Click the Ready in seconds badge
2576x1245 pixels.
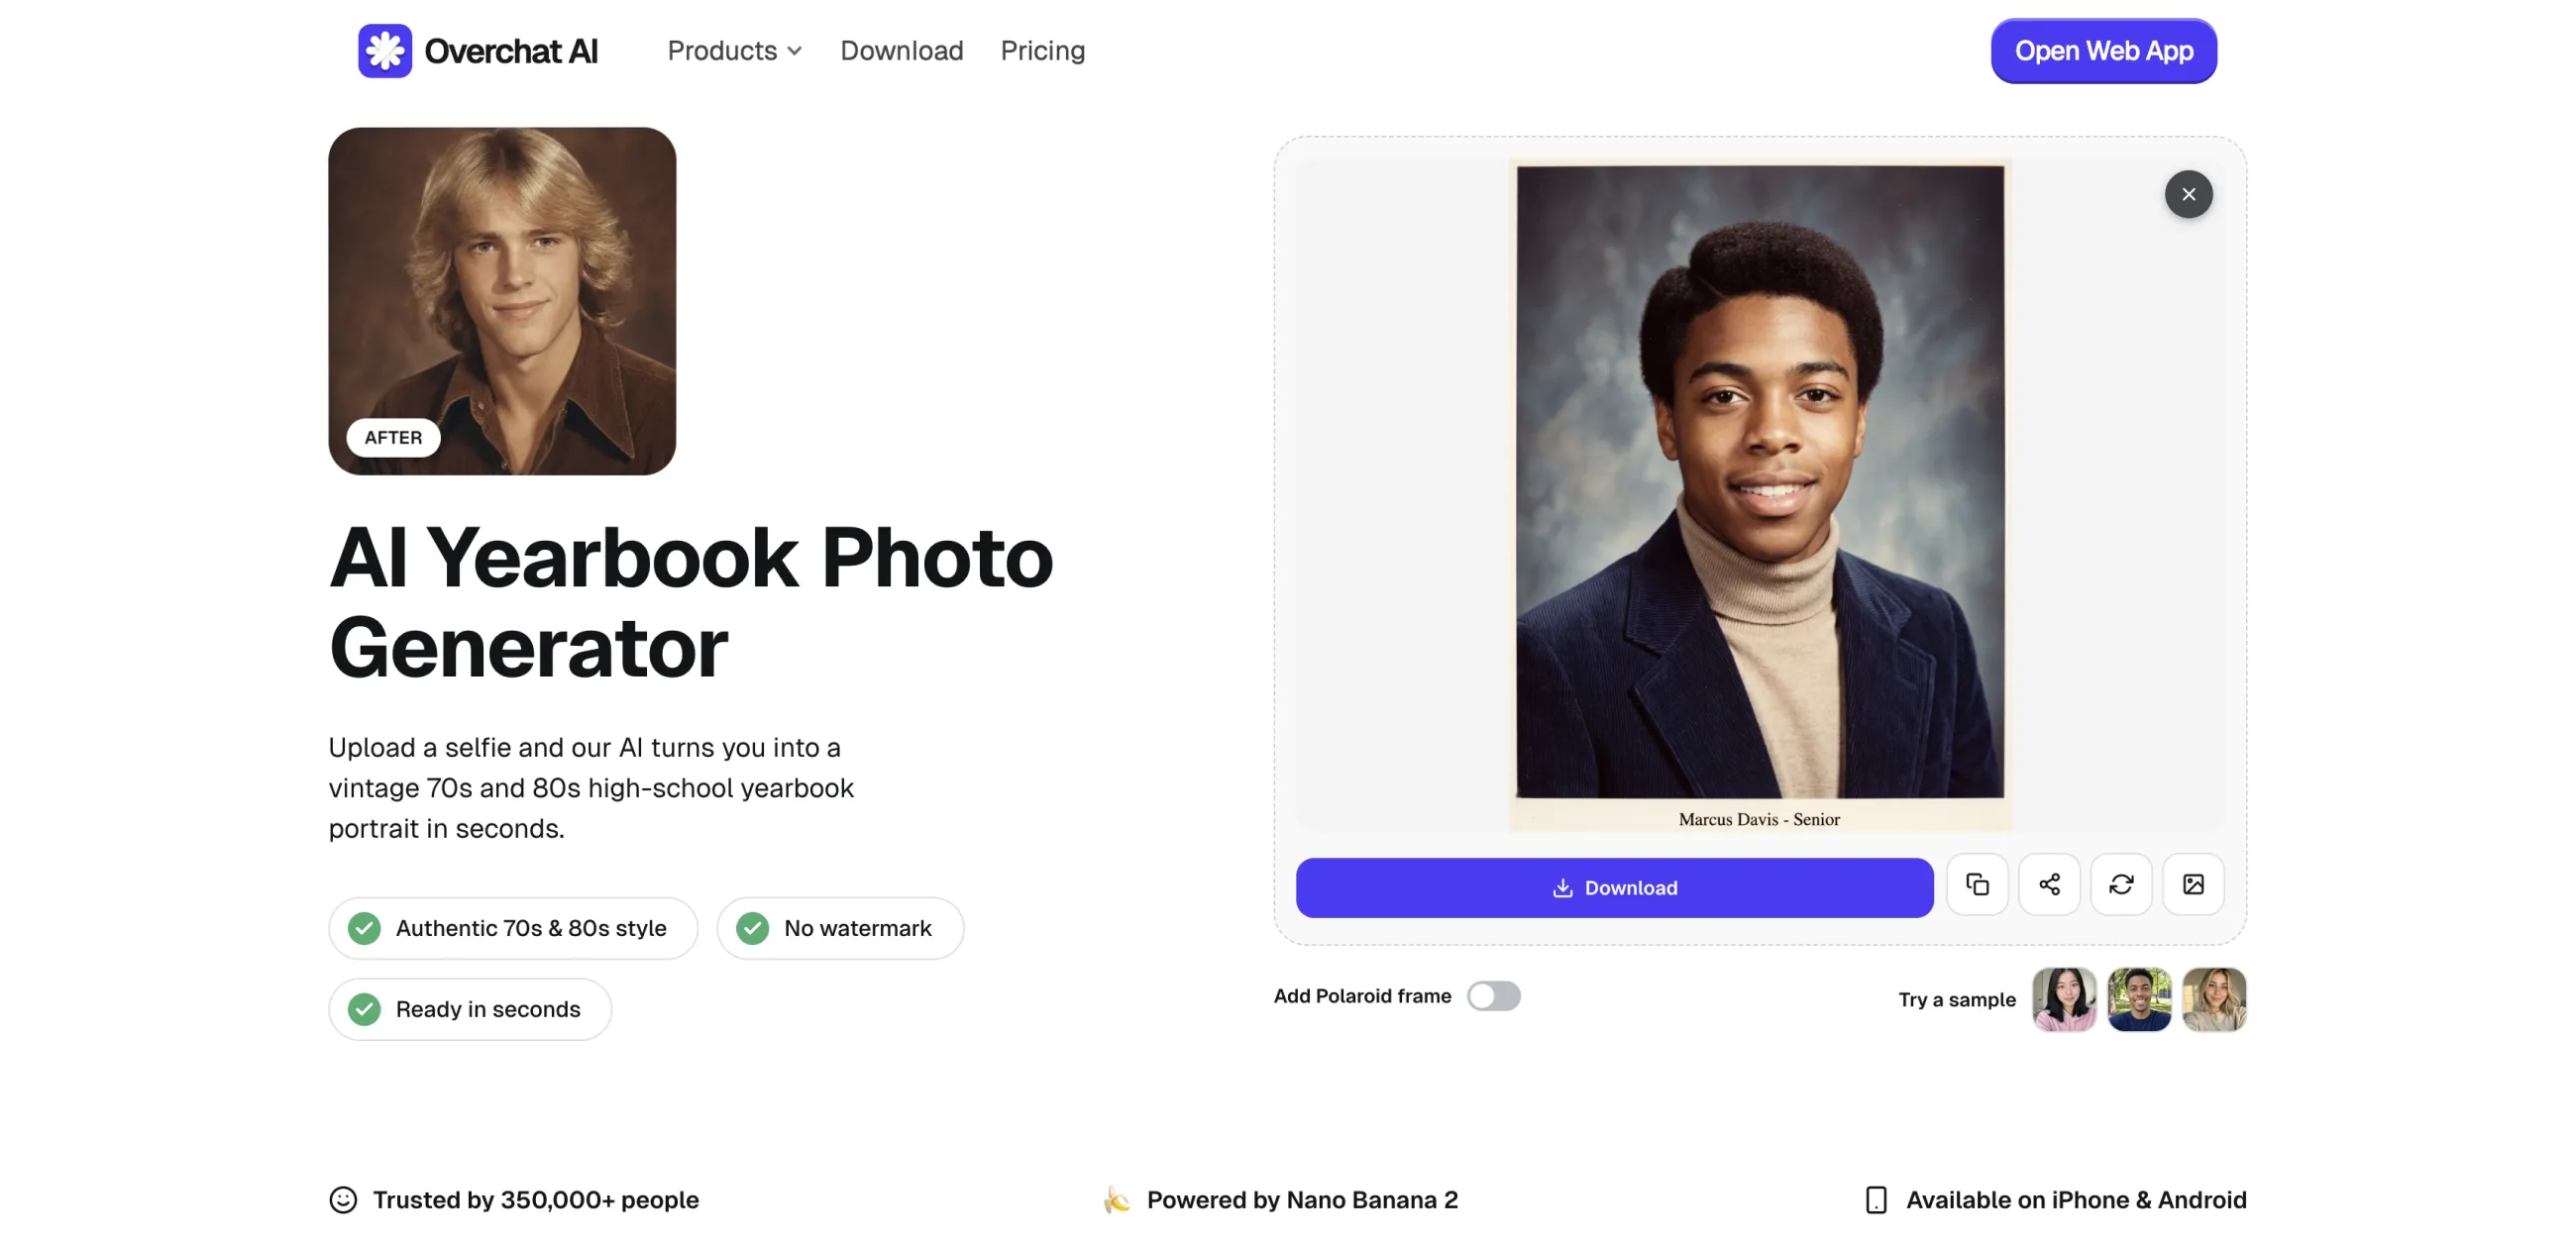pos(470,1009)
